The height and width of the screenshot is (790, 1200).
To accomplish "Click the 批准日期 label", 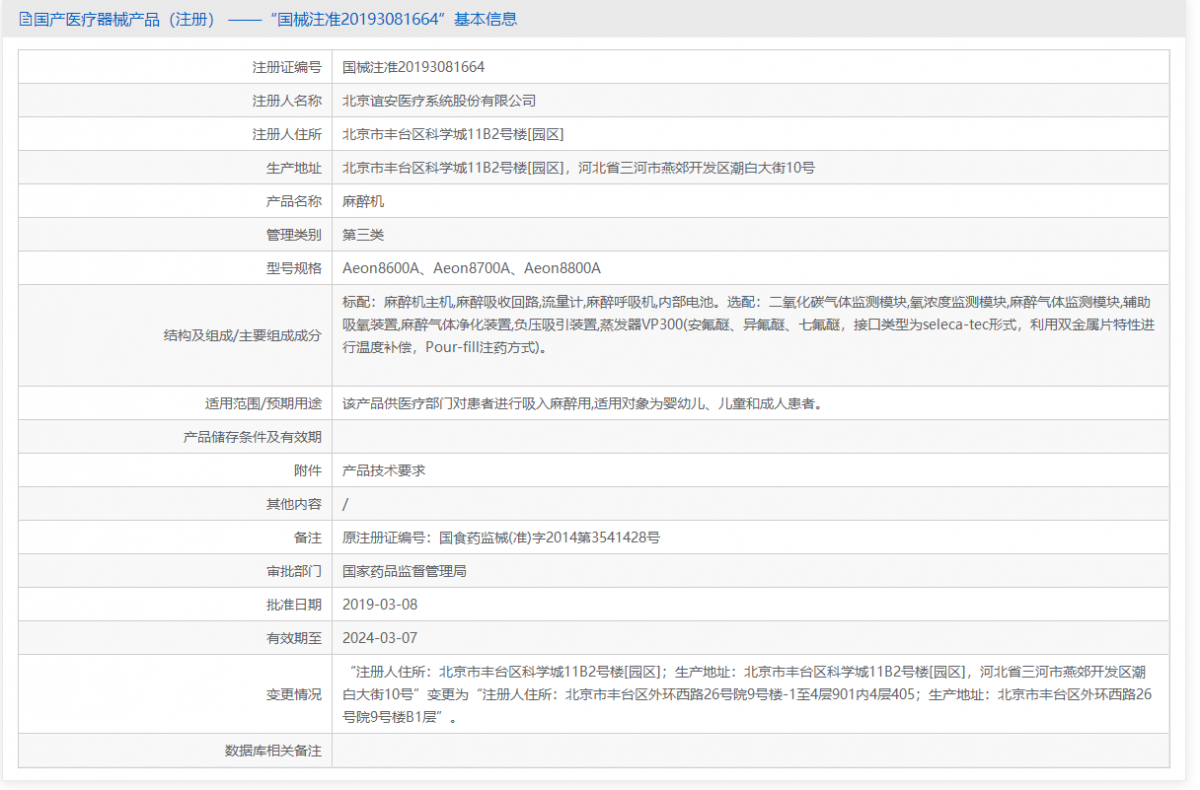I will click(x=294, y=605).
